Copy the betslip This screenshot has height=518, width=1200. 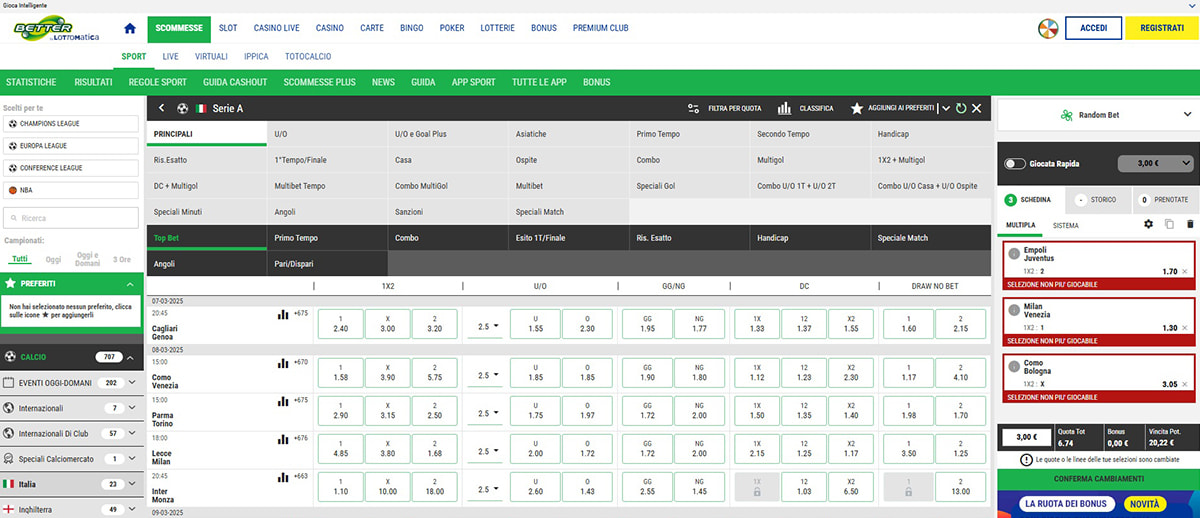(1169, 225)
